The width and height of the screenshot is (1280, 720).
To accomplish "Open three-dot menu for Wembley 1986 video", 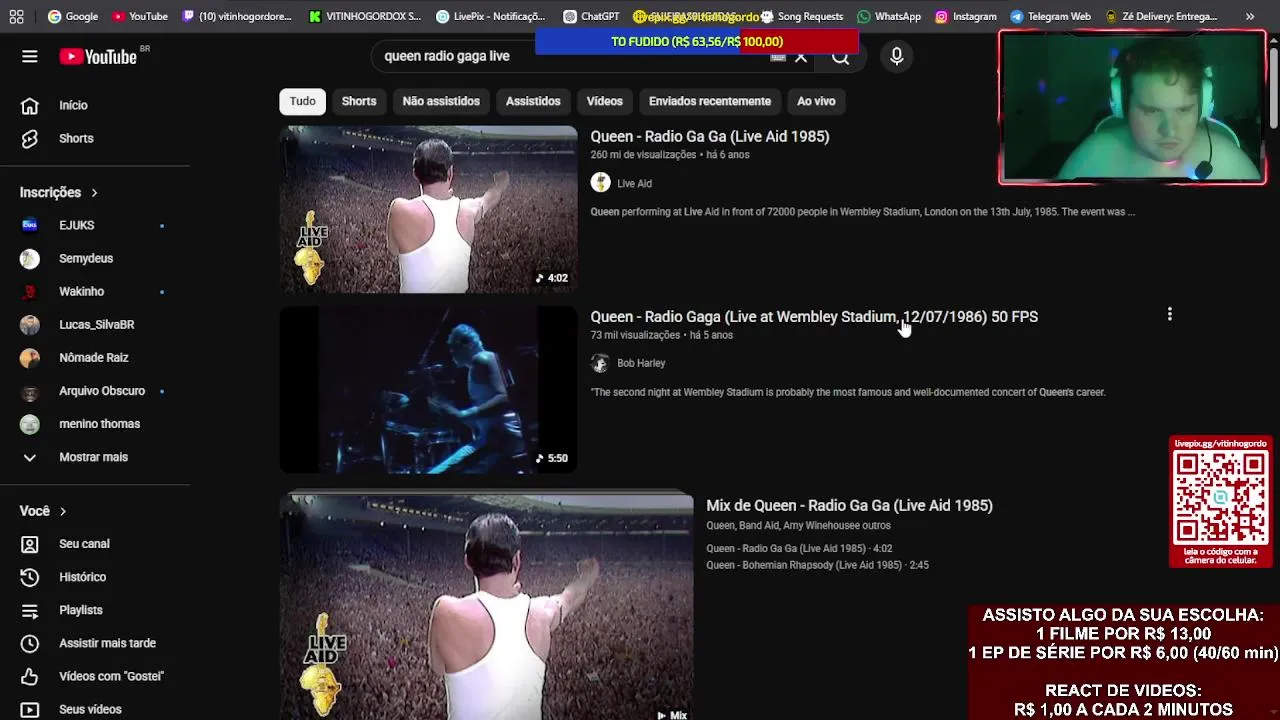I will (1169, 315).
